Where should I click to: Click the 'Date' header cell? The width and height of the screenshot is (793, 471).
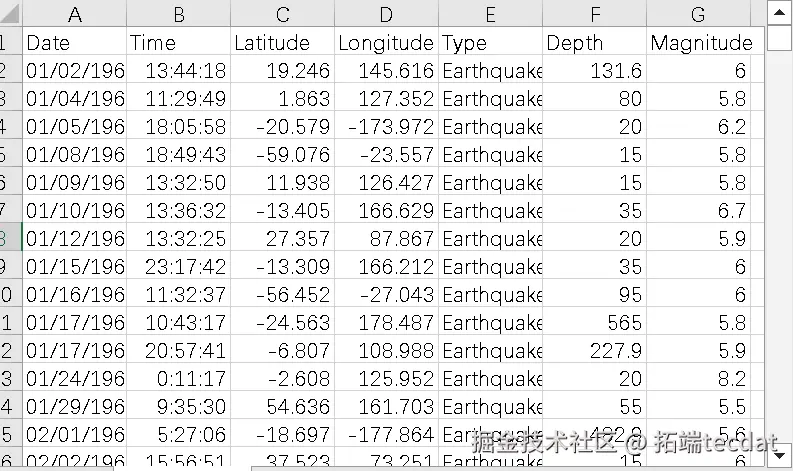pos(75,41)
